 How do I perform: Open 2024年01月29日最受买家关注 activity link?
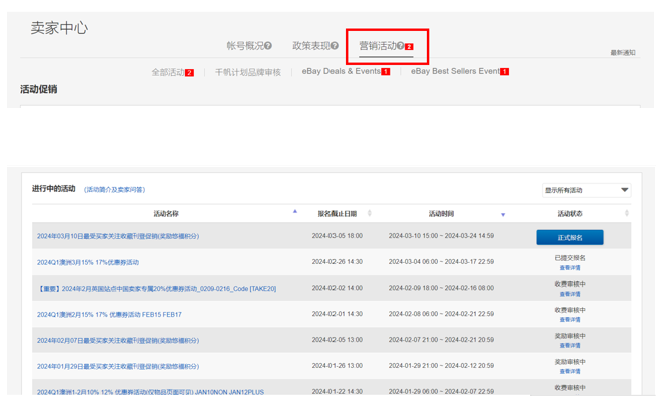[x=118, y=367]
